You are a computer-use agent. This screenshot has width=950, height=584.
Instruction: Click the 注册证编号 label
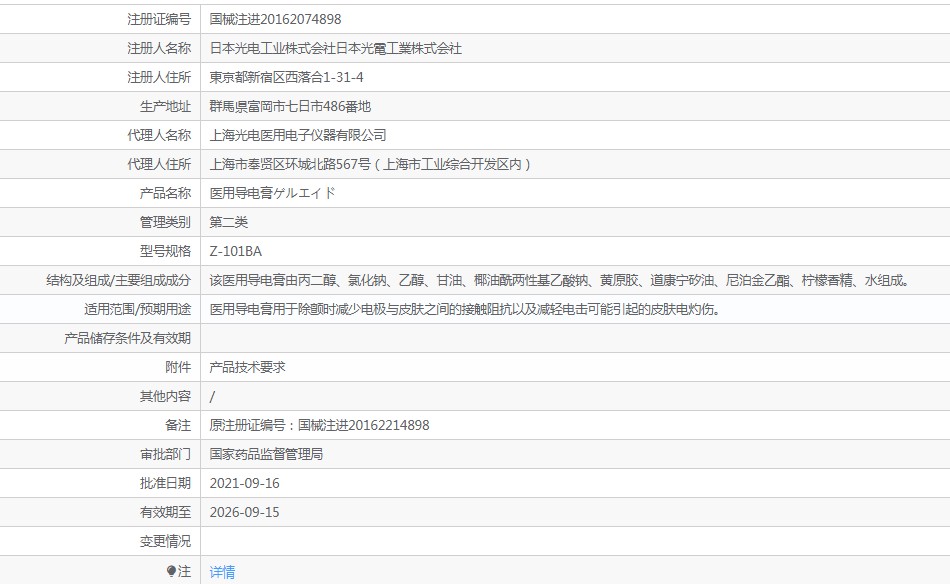tap(159, 19)
